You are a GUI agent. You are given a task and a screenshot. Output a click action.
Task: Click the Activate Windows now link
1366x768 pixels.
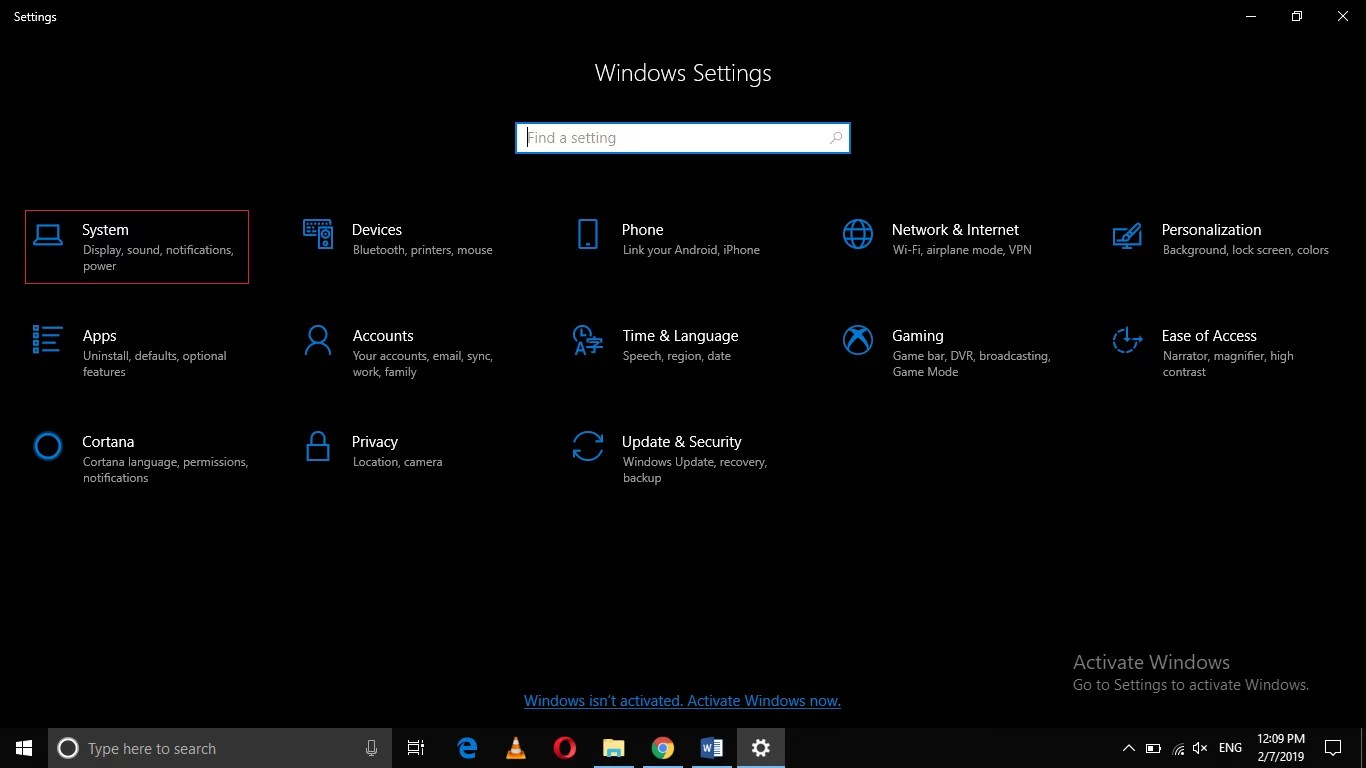(x=683, y=700)
